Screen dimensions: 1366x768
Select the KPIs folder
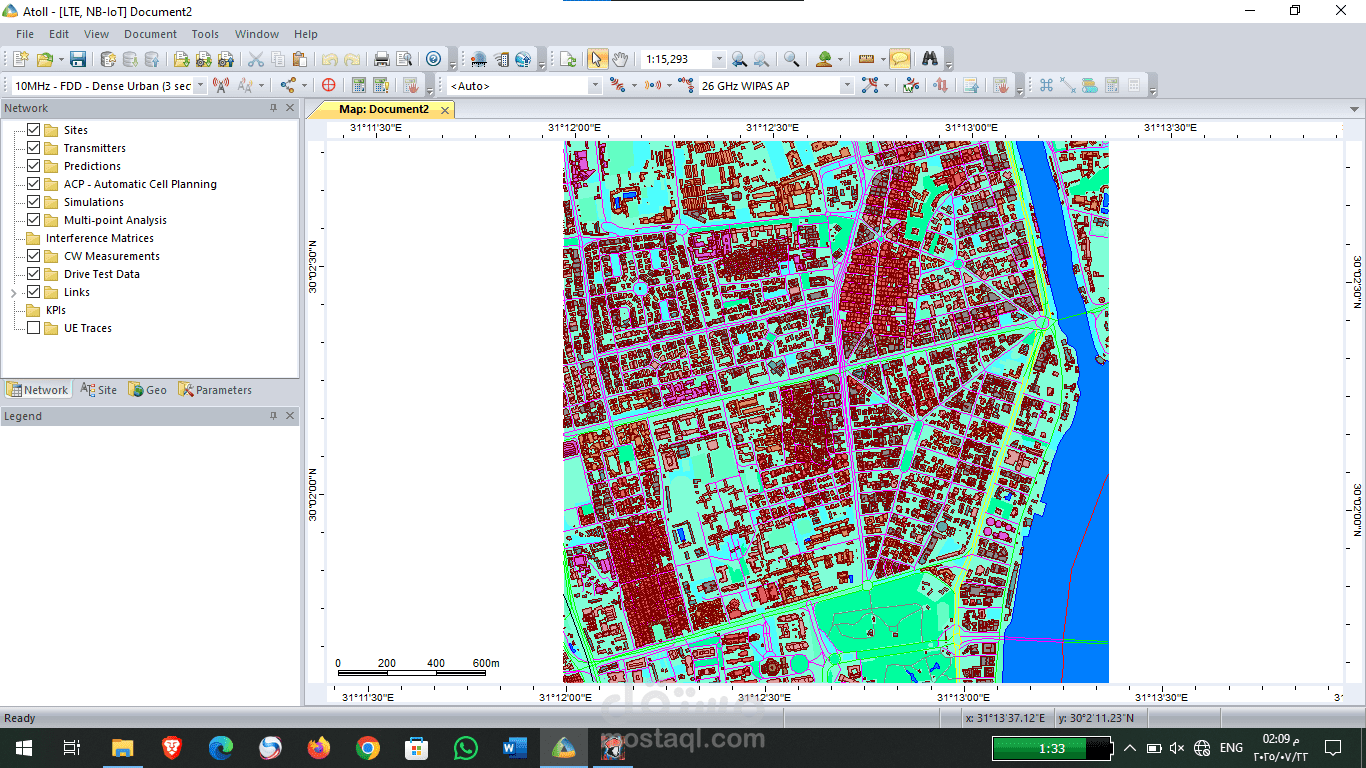(x=46, y=310)
